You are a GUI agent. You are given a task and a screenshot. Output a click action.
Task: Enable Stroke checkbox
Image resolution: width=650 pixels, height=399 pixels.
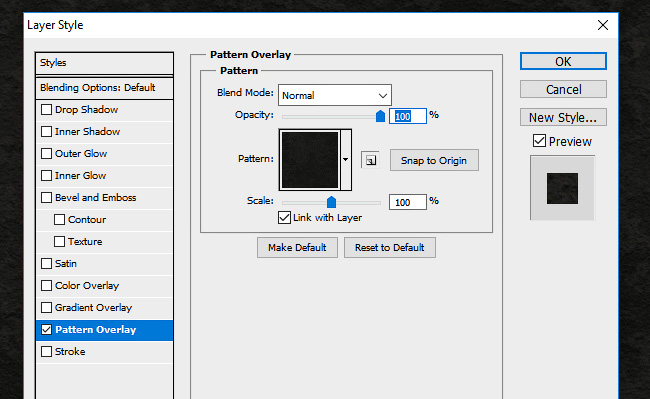pyautogui.click(x=46, y=351)
